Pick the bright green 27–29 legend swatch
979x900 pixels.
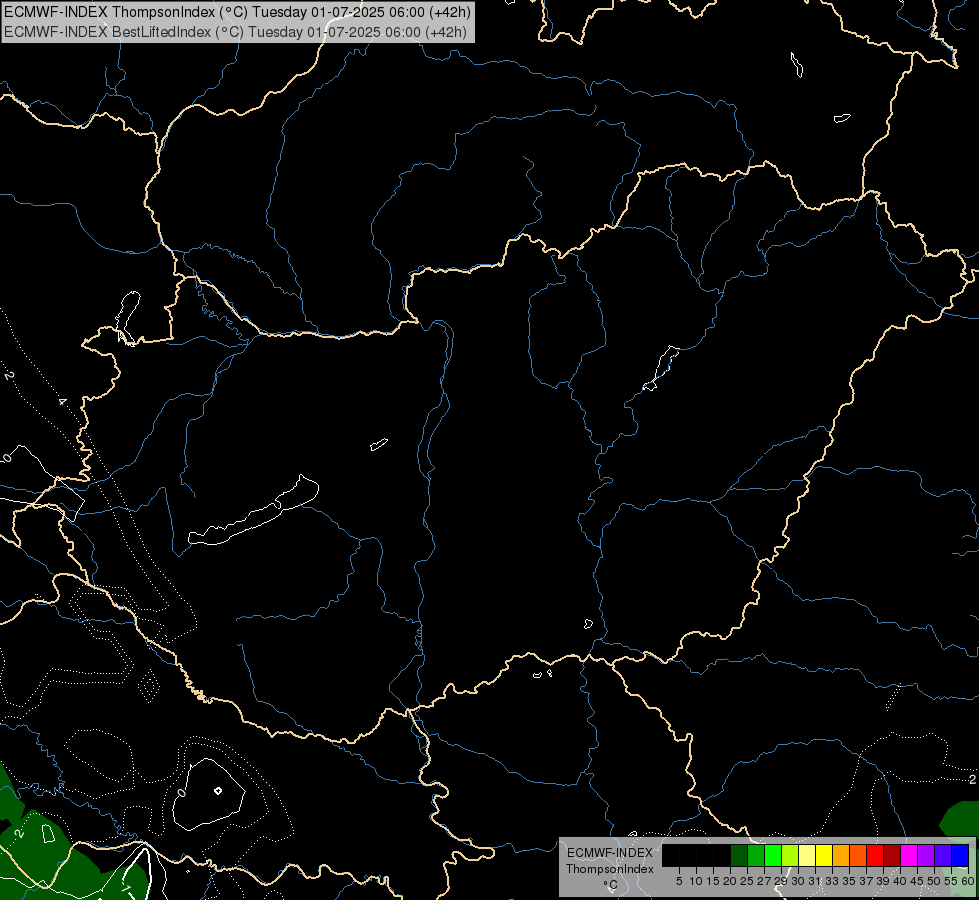pyautogui.click(x=773, y=856)
